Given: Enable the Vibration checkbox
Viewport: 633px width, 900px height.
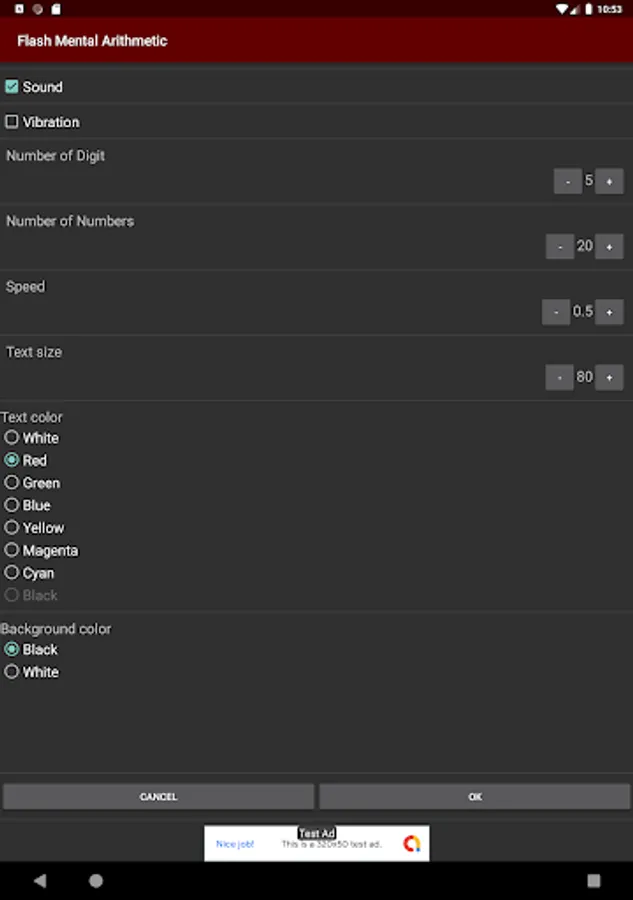Looking at the screenshot, I should [12, 122].
